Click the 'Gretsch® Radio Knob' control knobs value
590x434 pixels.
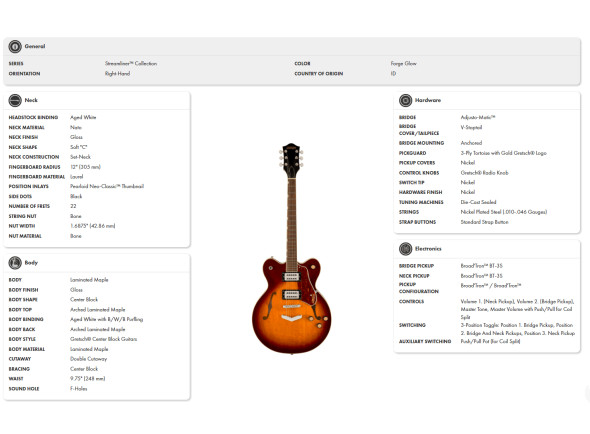(x=484, y=173)
